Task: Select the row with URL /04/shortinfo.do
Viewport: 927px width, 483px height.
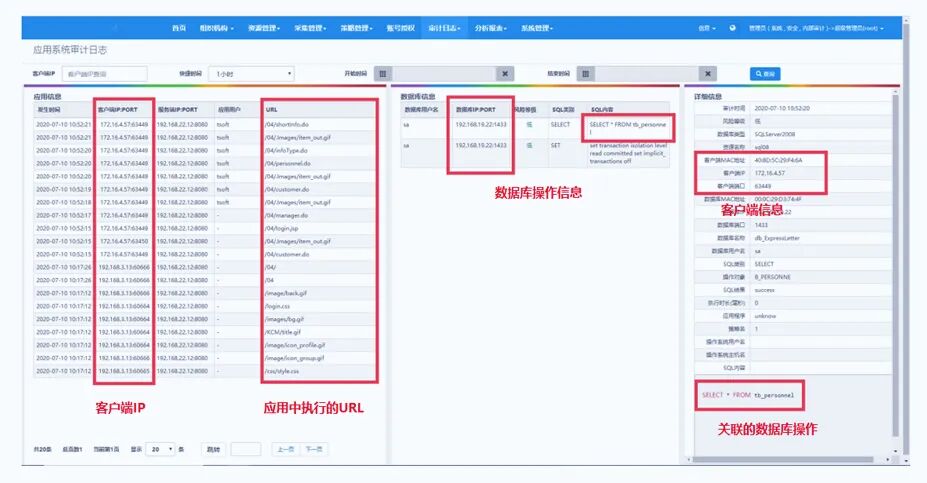Action: pyautogui.click(x=205, y=125)
